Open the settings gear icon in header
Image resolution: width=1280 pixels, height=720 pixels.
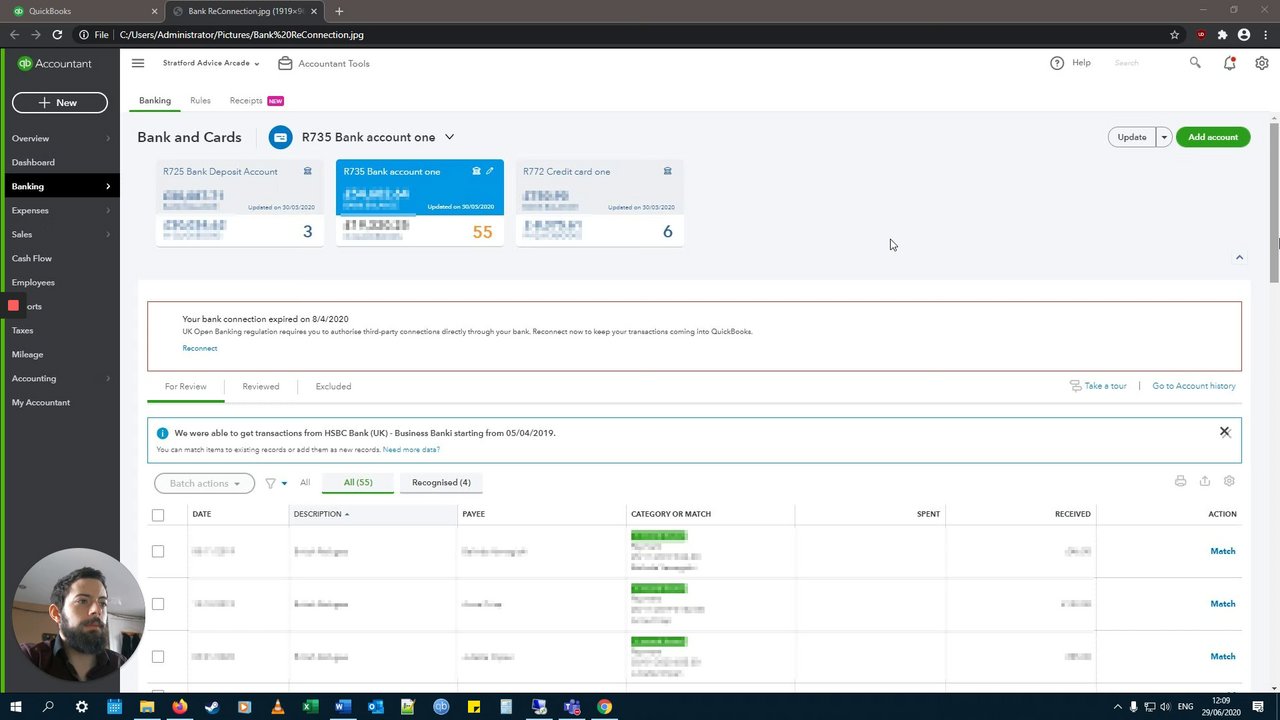click(1262, 63)
